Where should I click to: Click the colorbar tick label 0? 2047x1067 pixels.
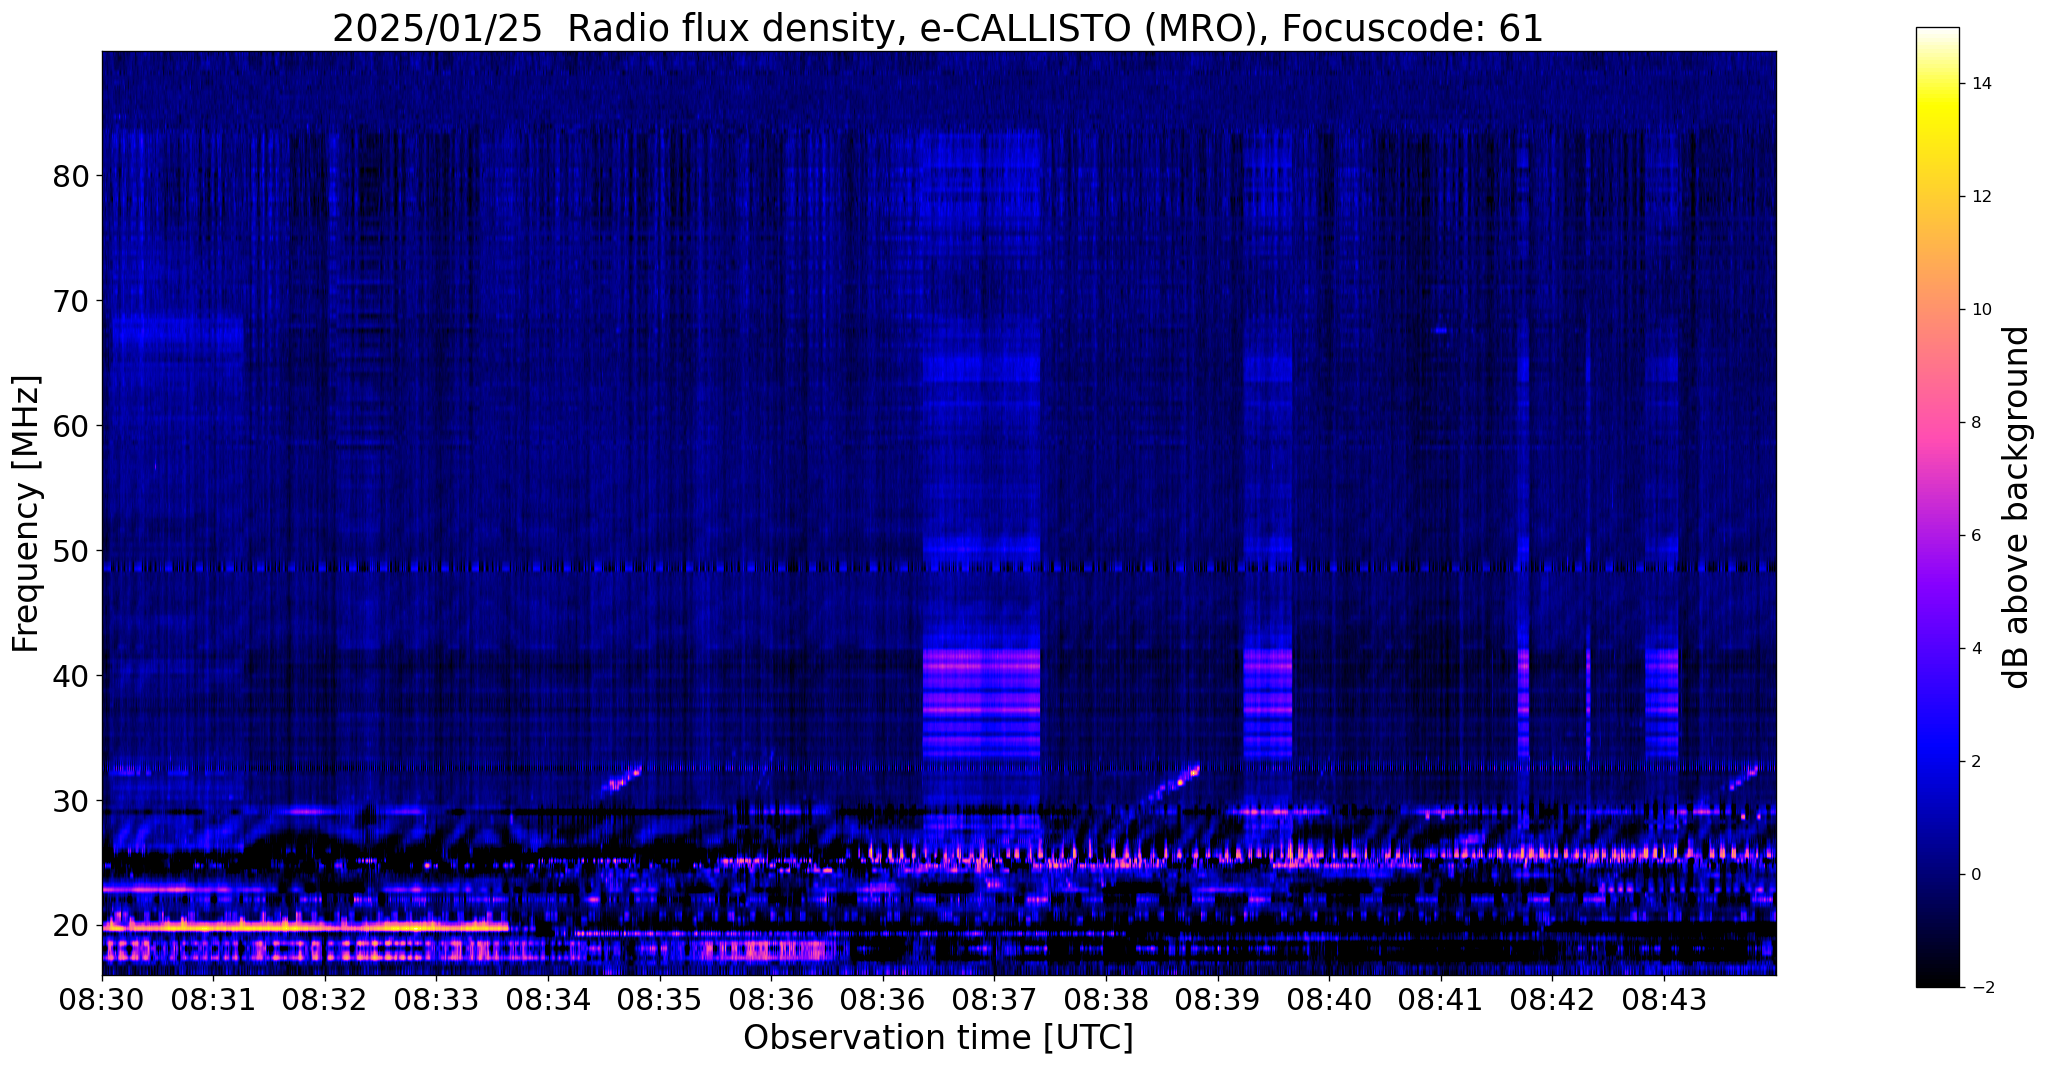pos(1975,875)
